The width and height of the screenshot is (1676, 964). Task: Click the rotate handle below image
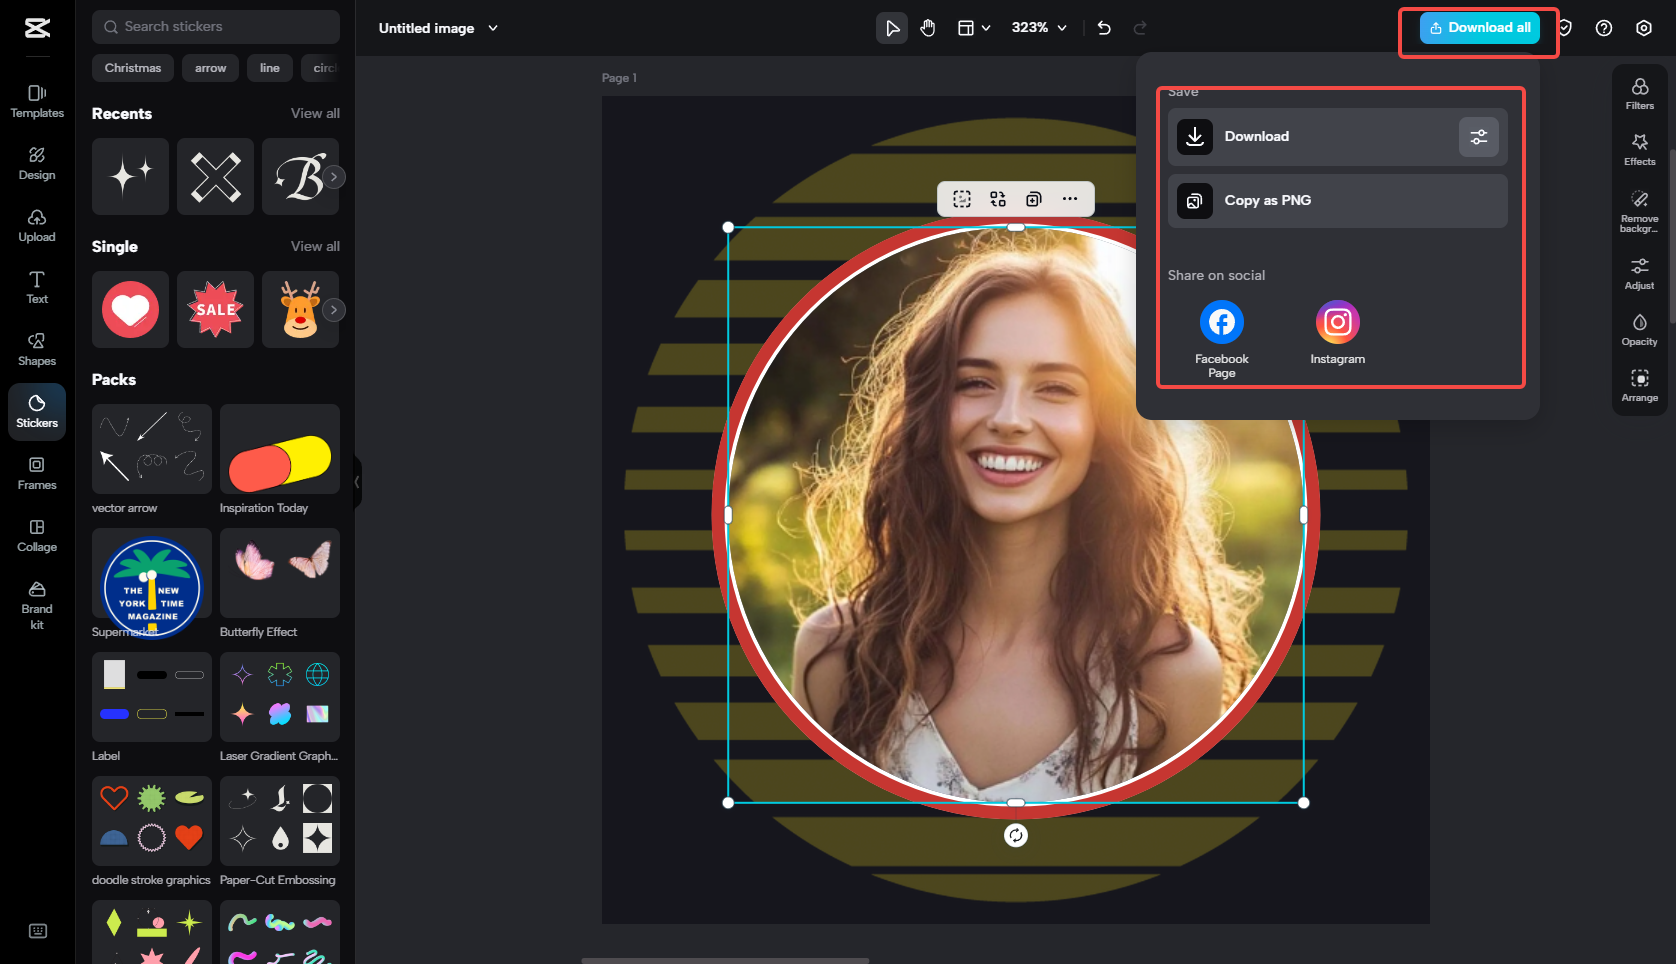point(1015,836)
